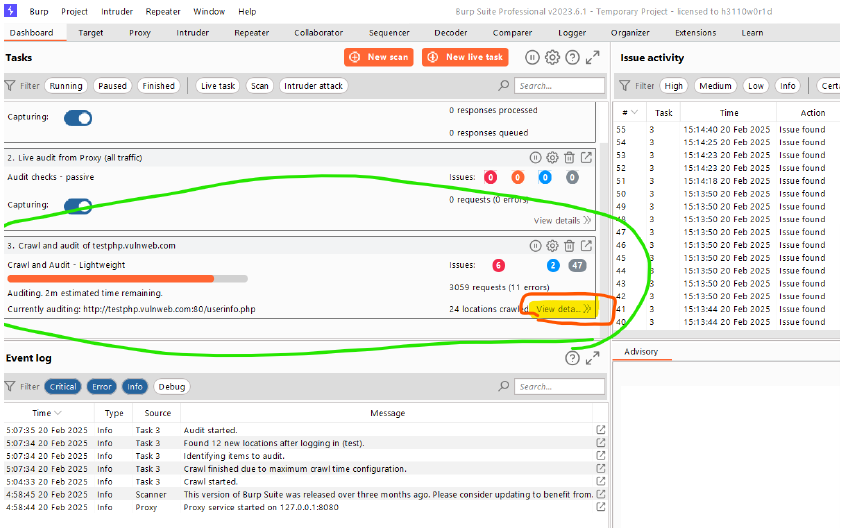The height and width of the screenshot is (532, 844).
Task: Filter issues by Info severity
Action: pos(787,86)
